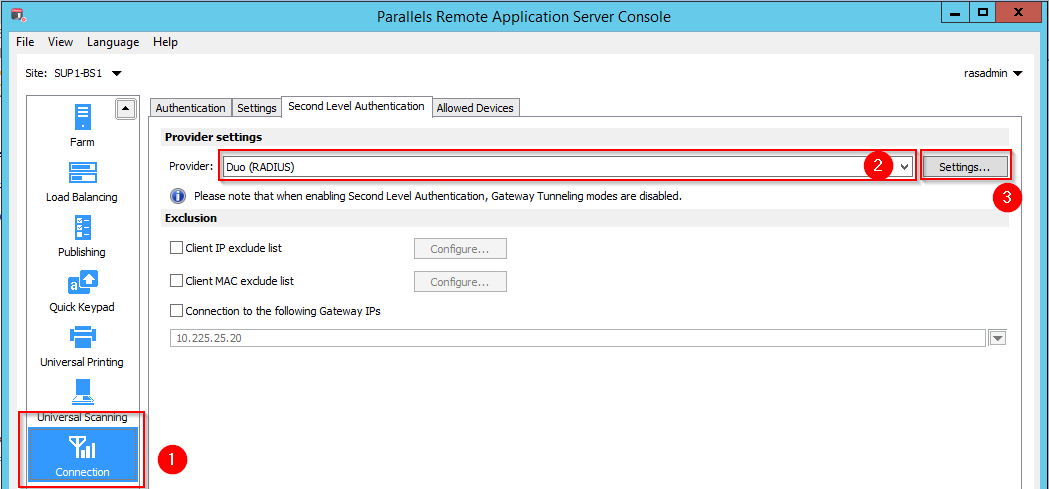The width and height of the screenshot is (1049, 489).
Task: Click the Gateway Tunneling note text
Action: click(x=438, y=197)
